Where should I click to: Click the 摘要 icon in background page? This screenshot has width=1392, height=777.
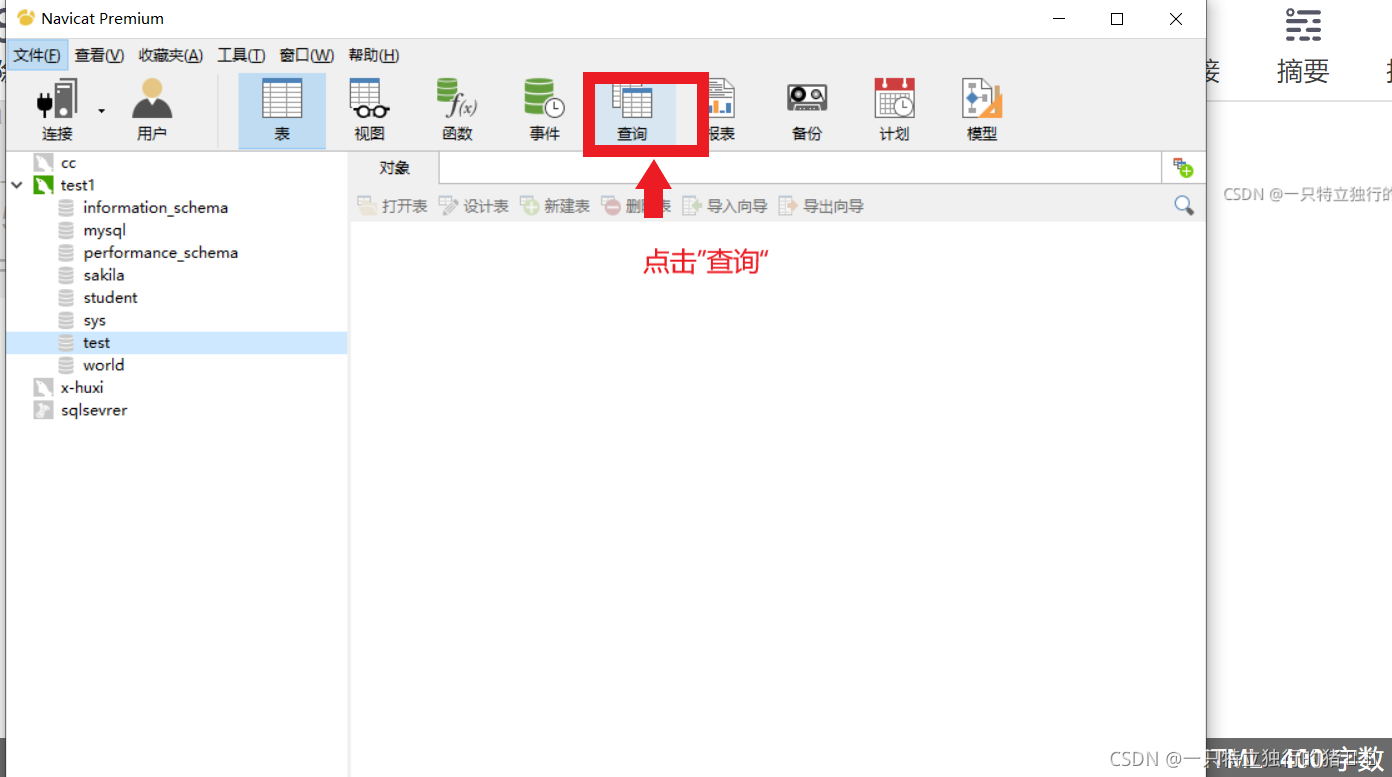click(1303, 24)
